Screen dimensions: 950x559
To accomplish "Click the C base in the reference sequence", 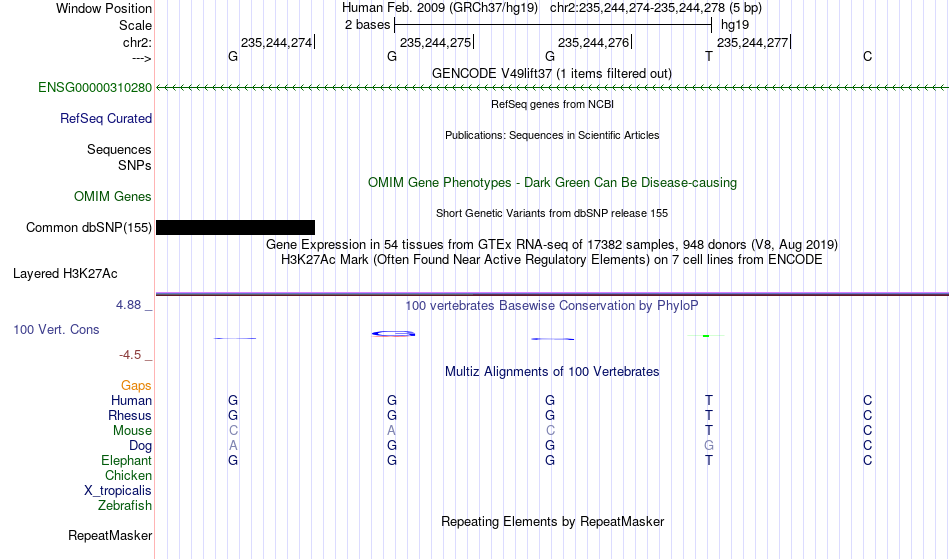I will (x=868, y=56).
